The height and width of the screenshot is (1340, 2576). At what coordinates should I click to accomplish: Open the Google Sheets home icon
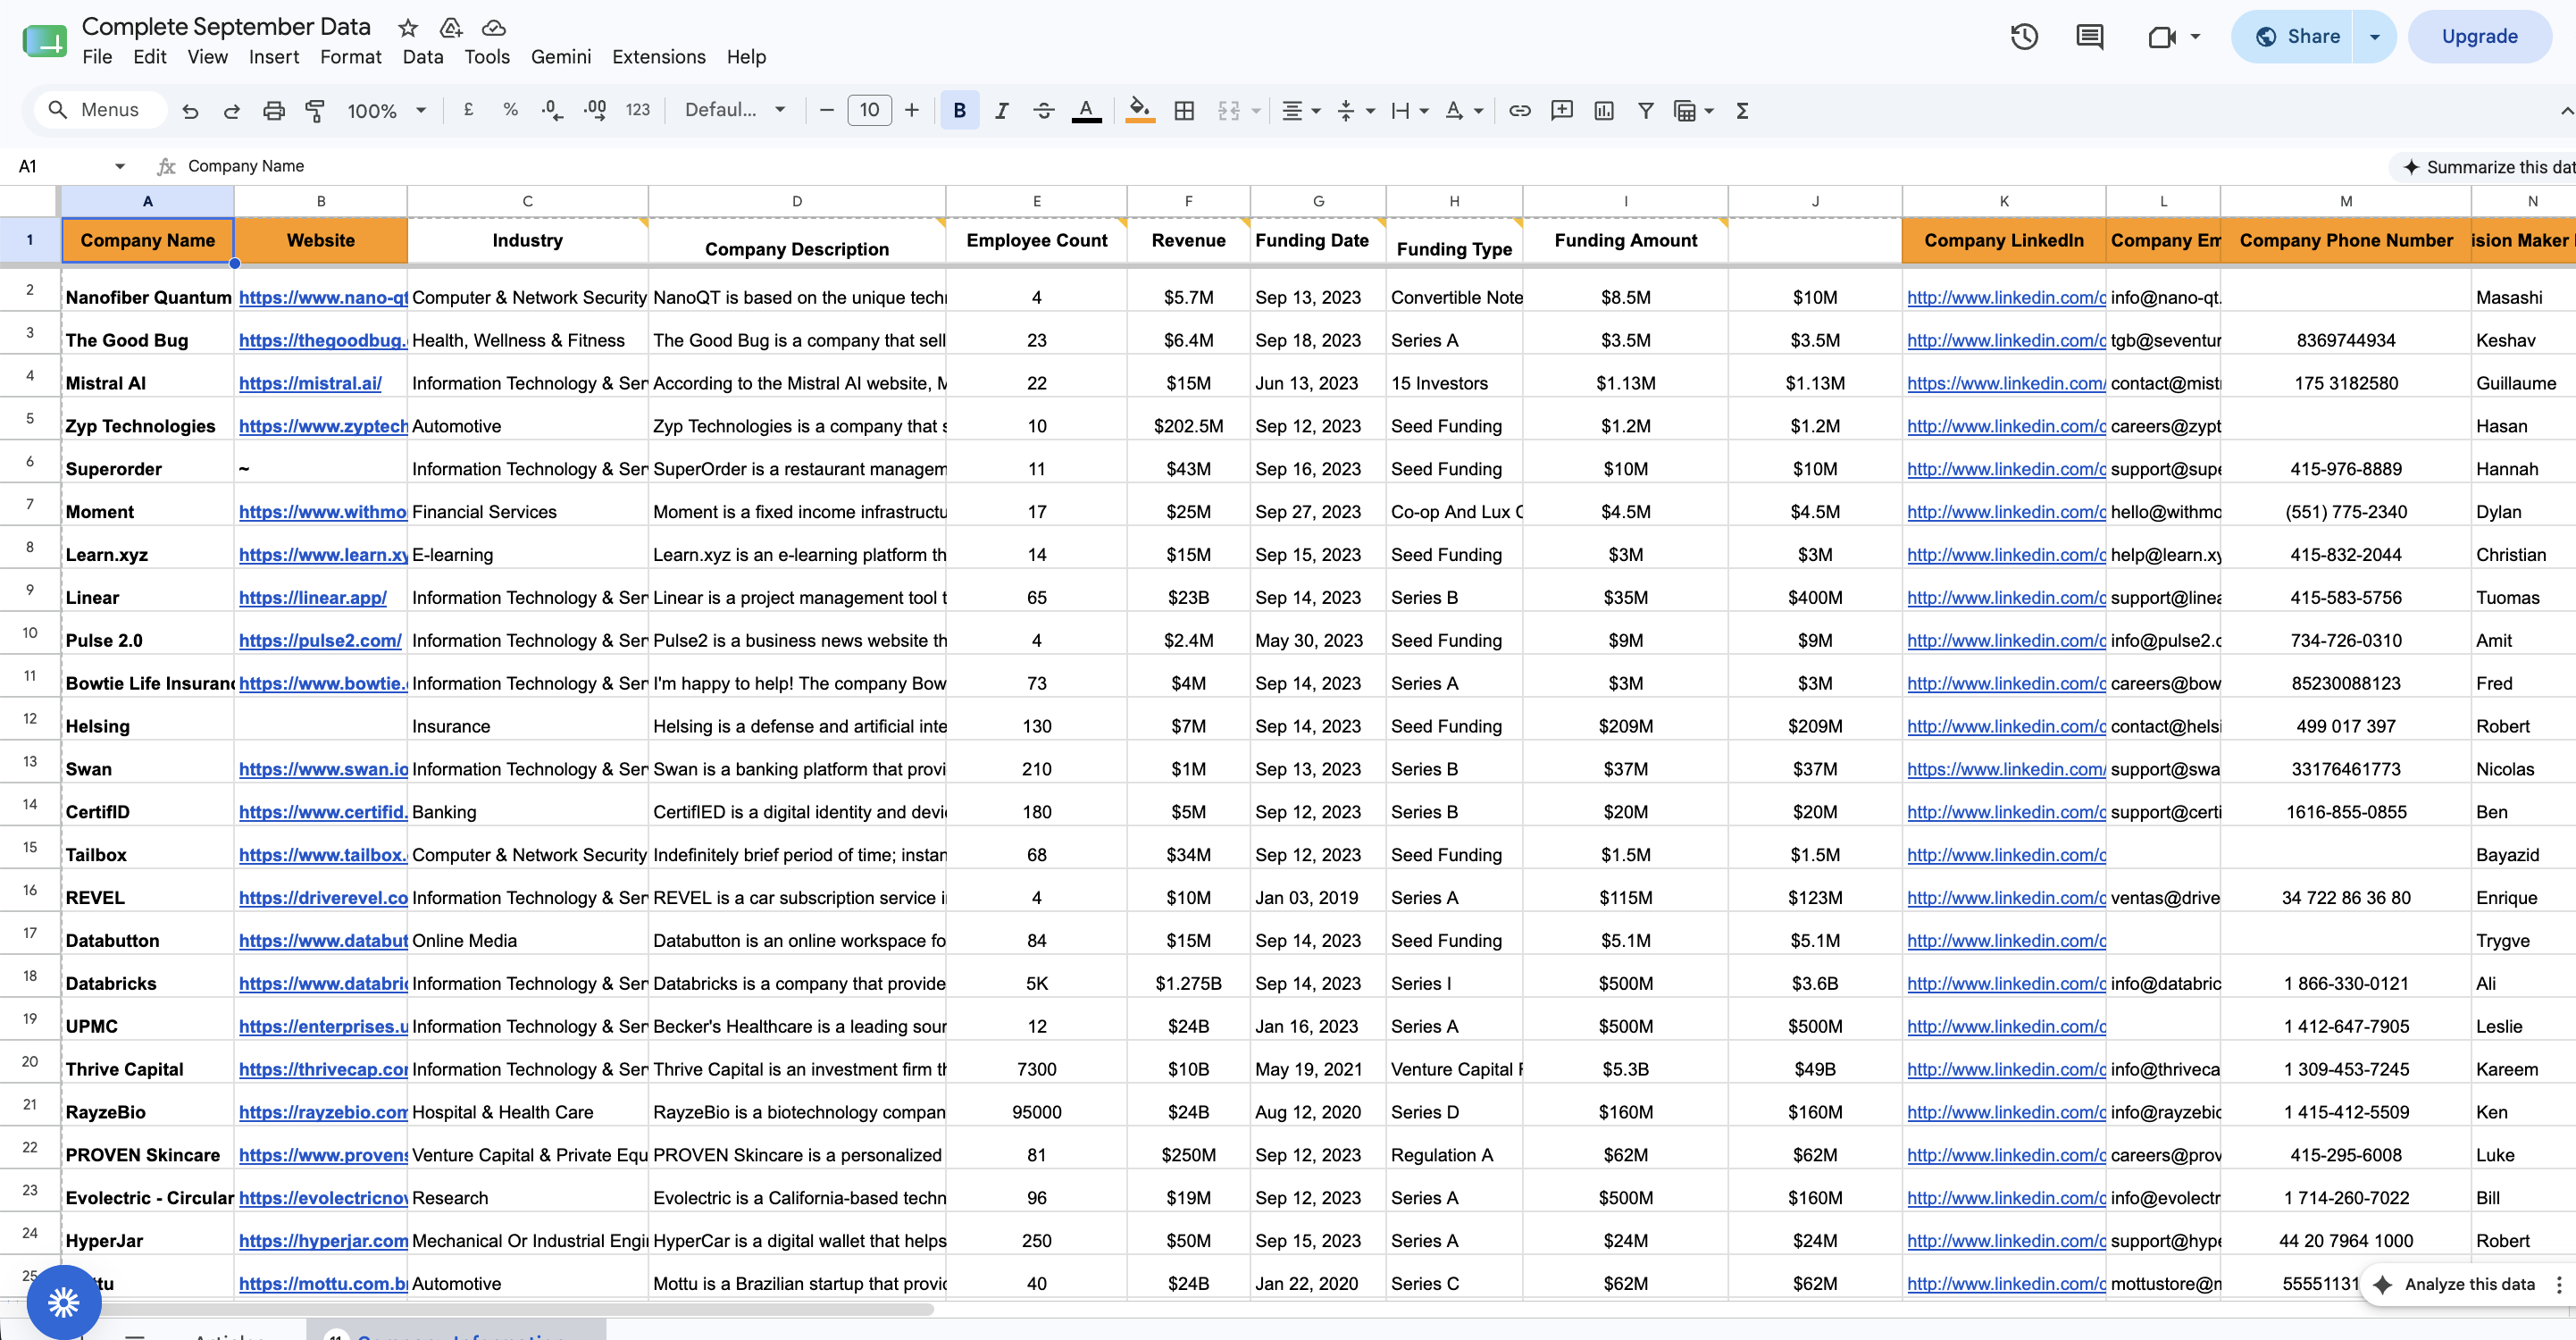click(44, 41)
